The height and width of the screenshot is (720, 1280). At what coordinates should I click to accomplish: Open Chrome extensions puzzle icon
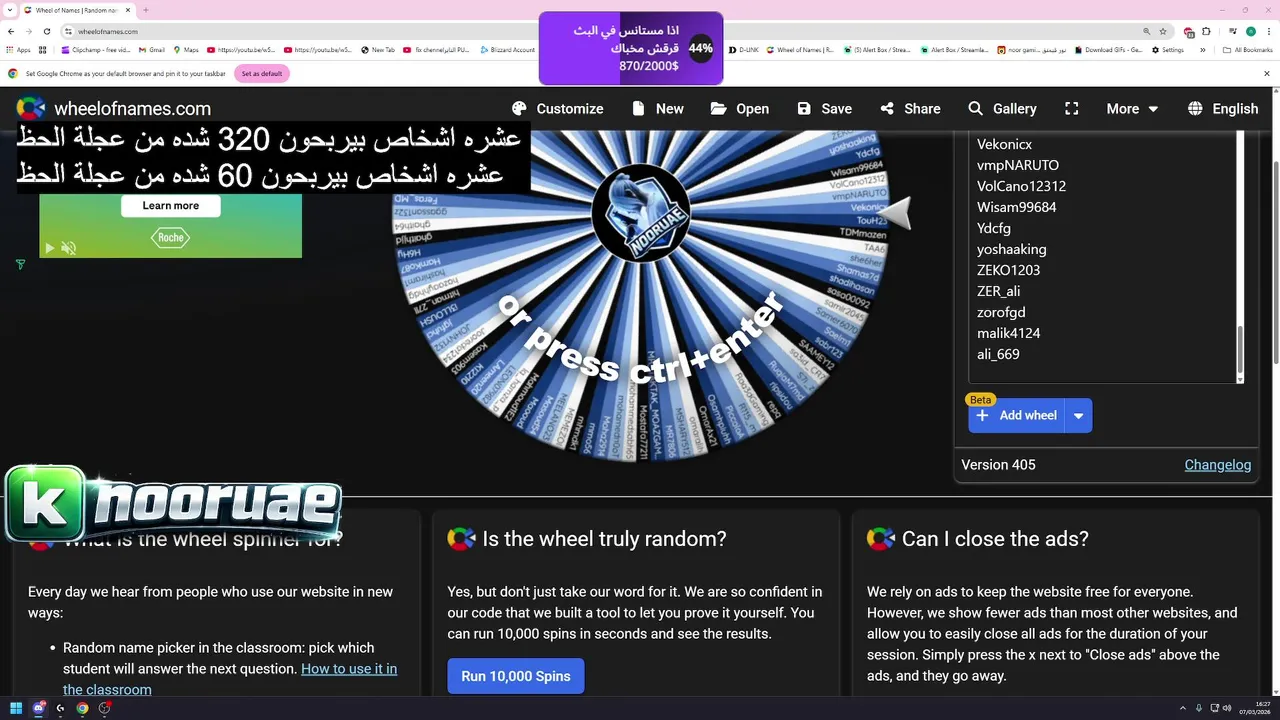pos(1204,32)
